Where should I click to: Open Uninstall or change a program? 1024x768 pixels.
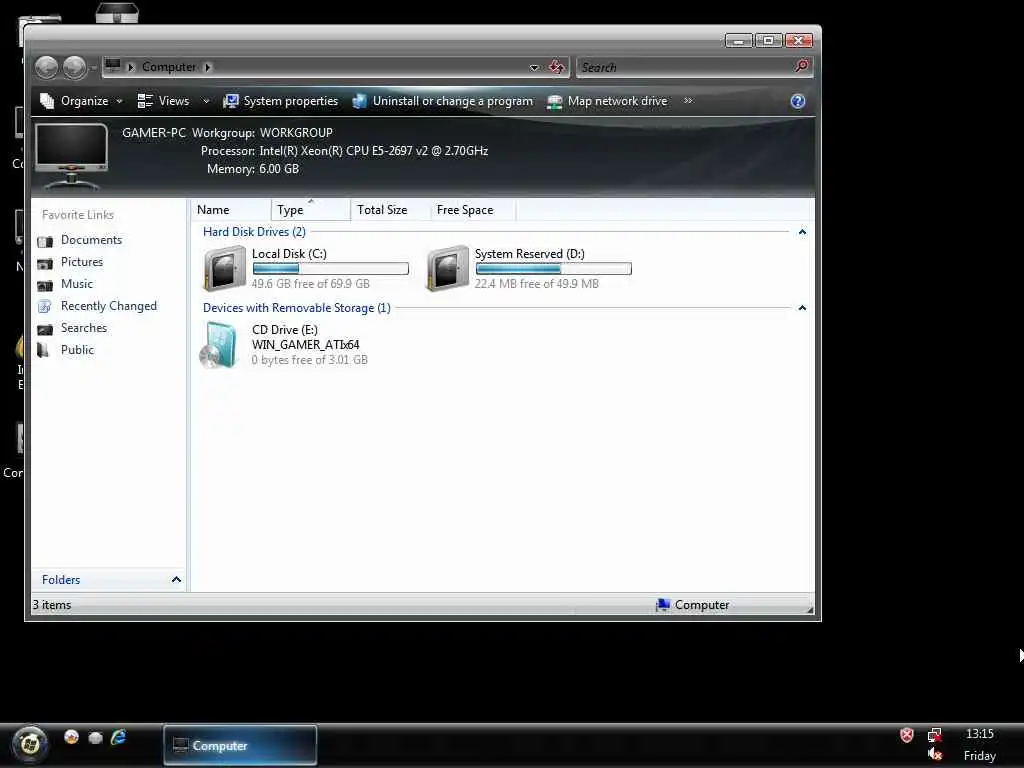tap(443, 101)
